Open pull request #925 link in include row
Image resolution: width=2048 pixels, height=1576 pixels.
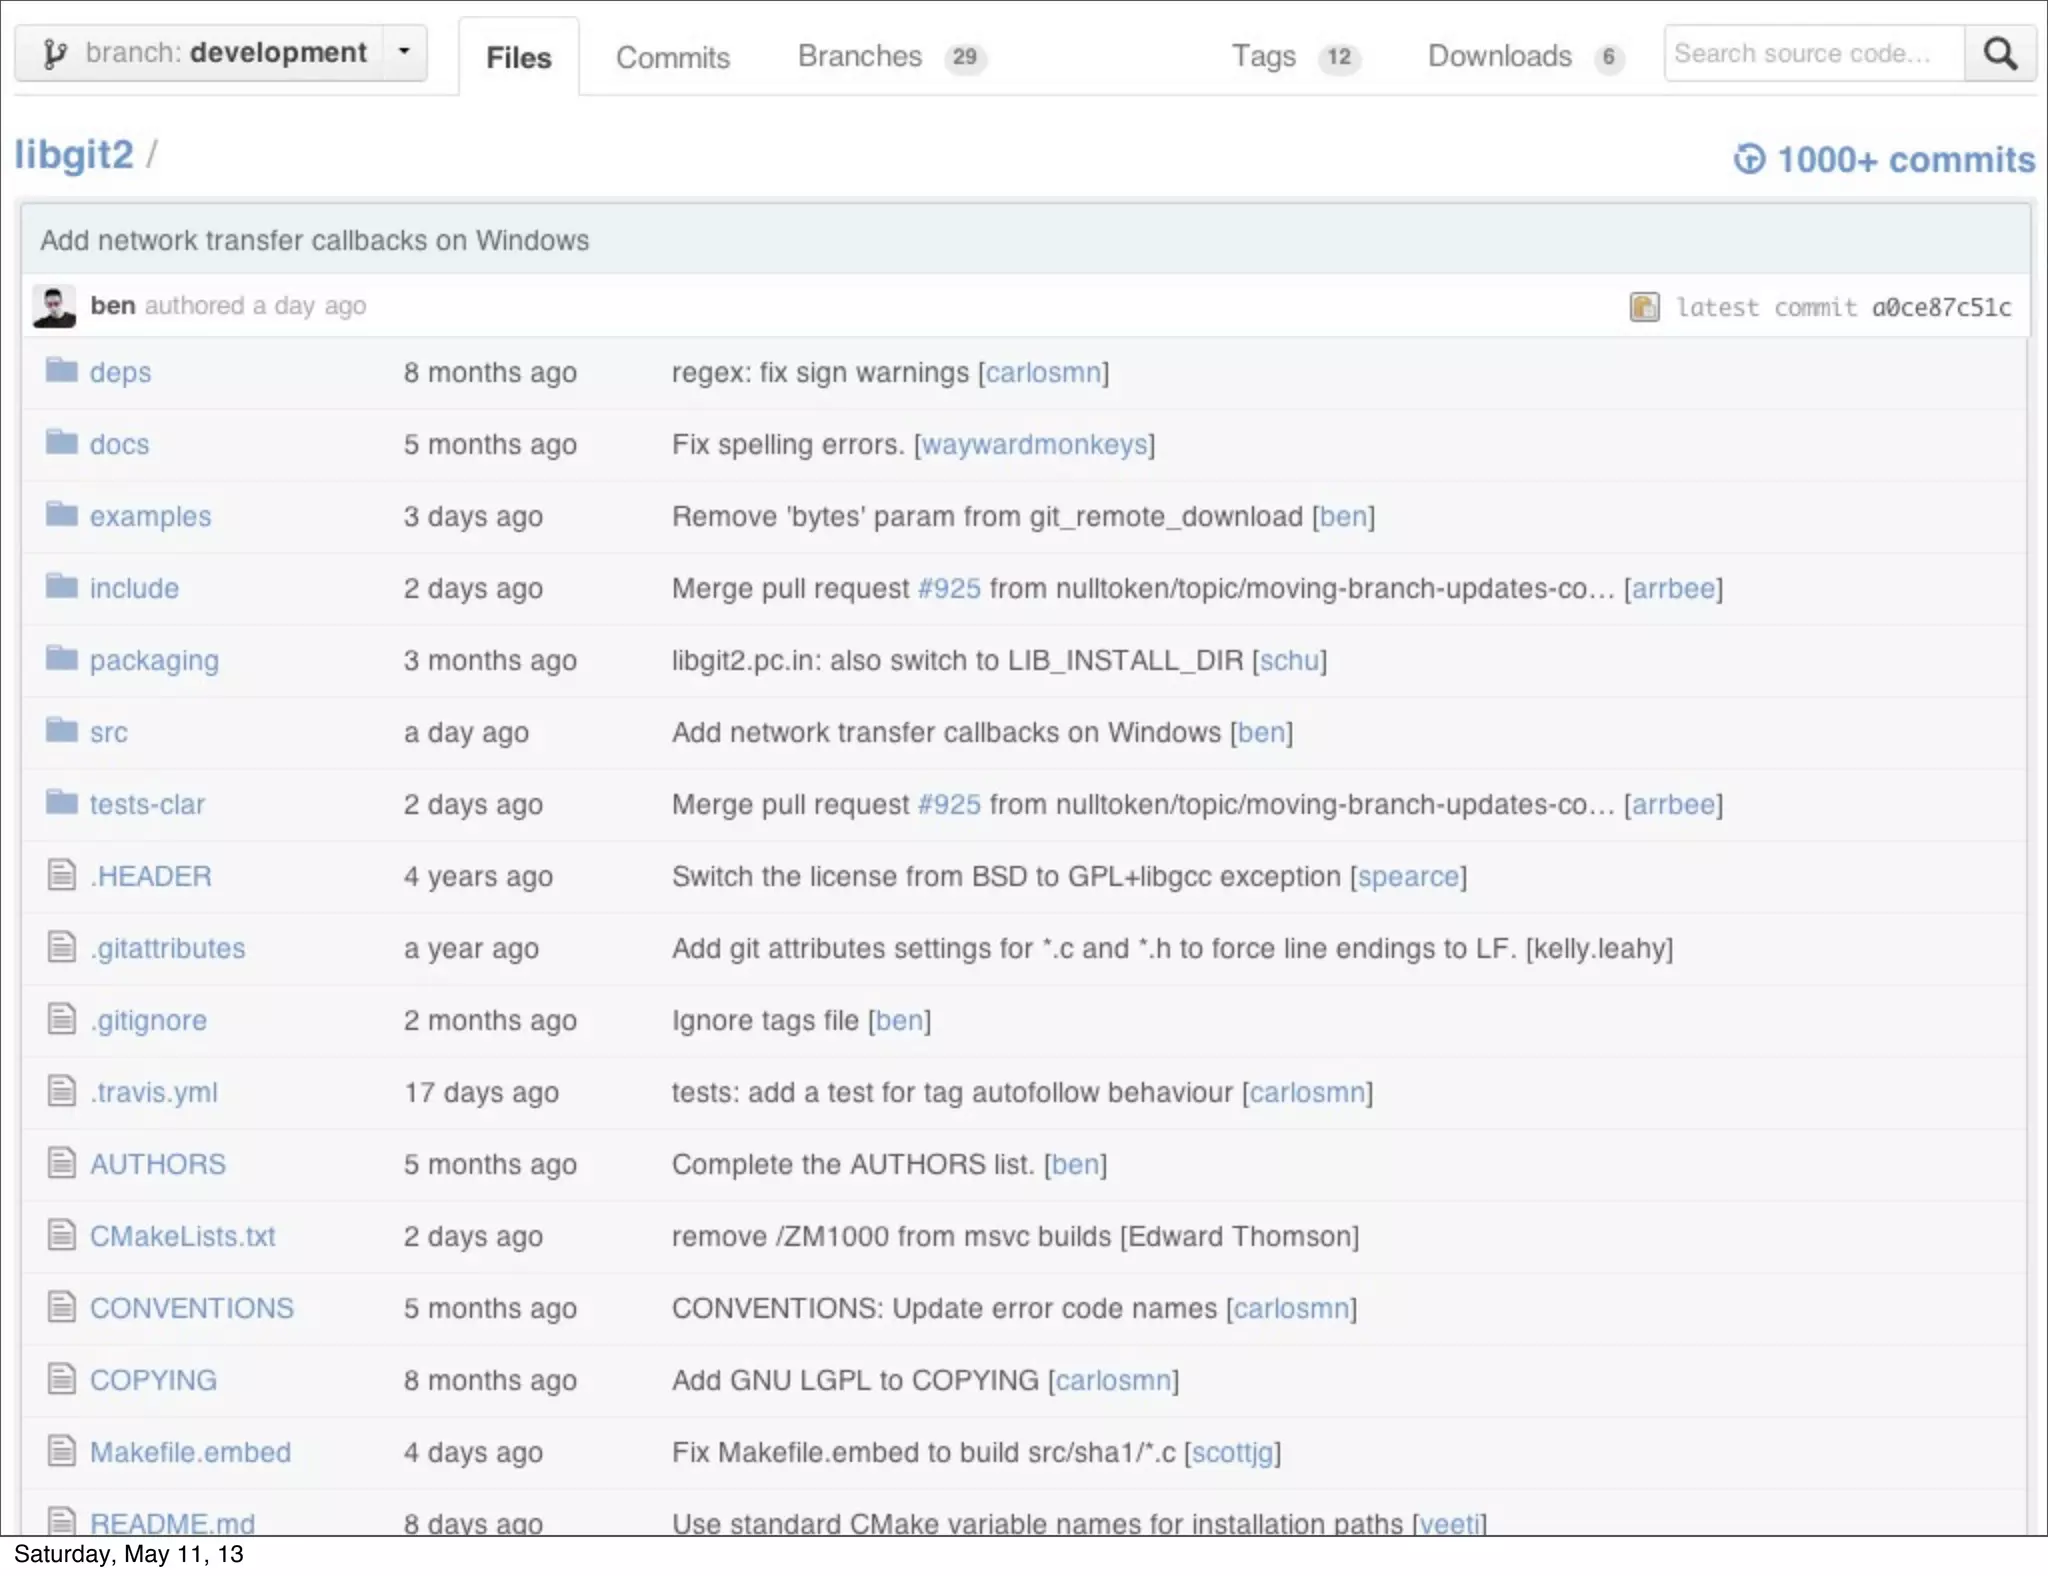(949, 588)
